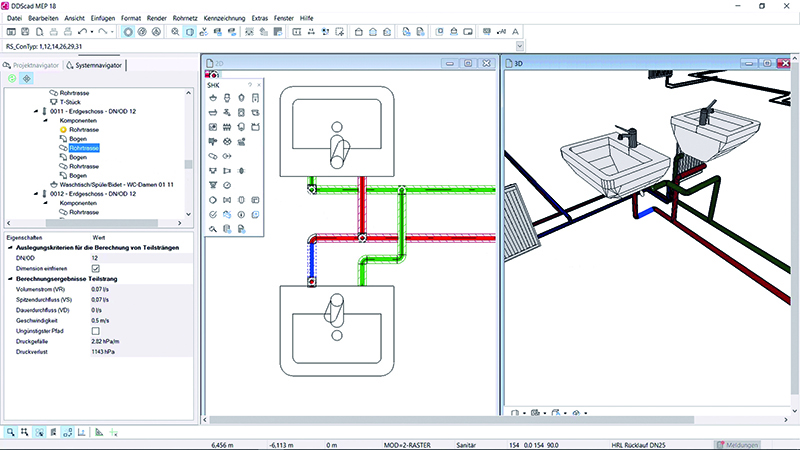Image resolution: width=800 pixels, height=450 pixels.
Task: Click the Meldungen button in status bar
Action: click(x=751, y=443)
